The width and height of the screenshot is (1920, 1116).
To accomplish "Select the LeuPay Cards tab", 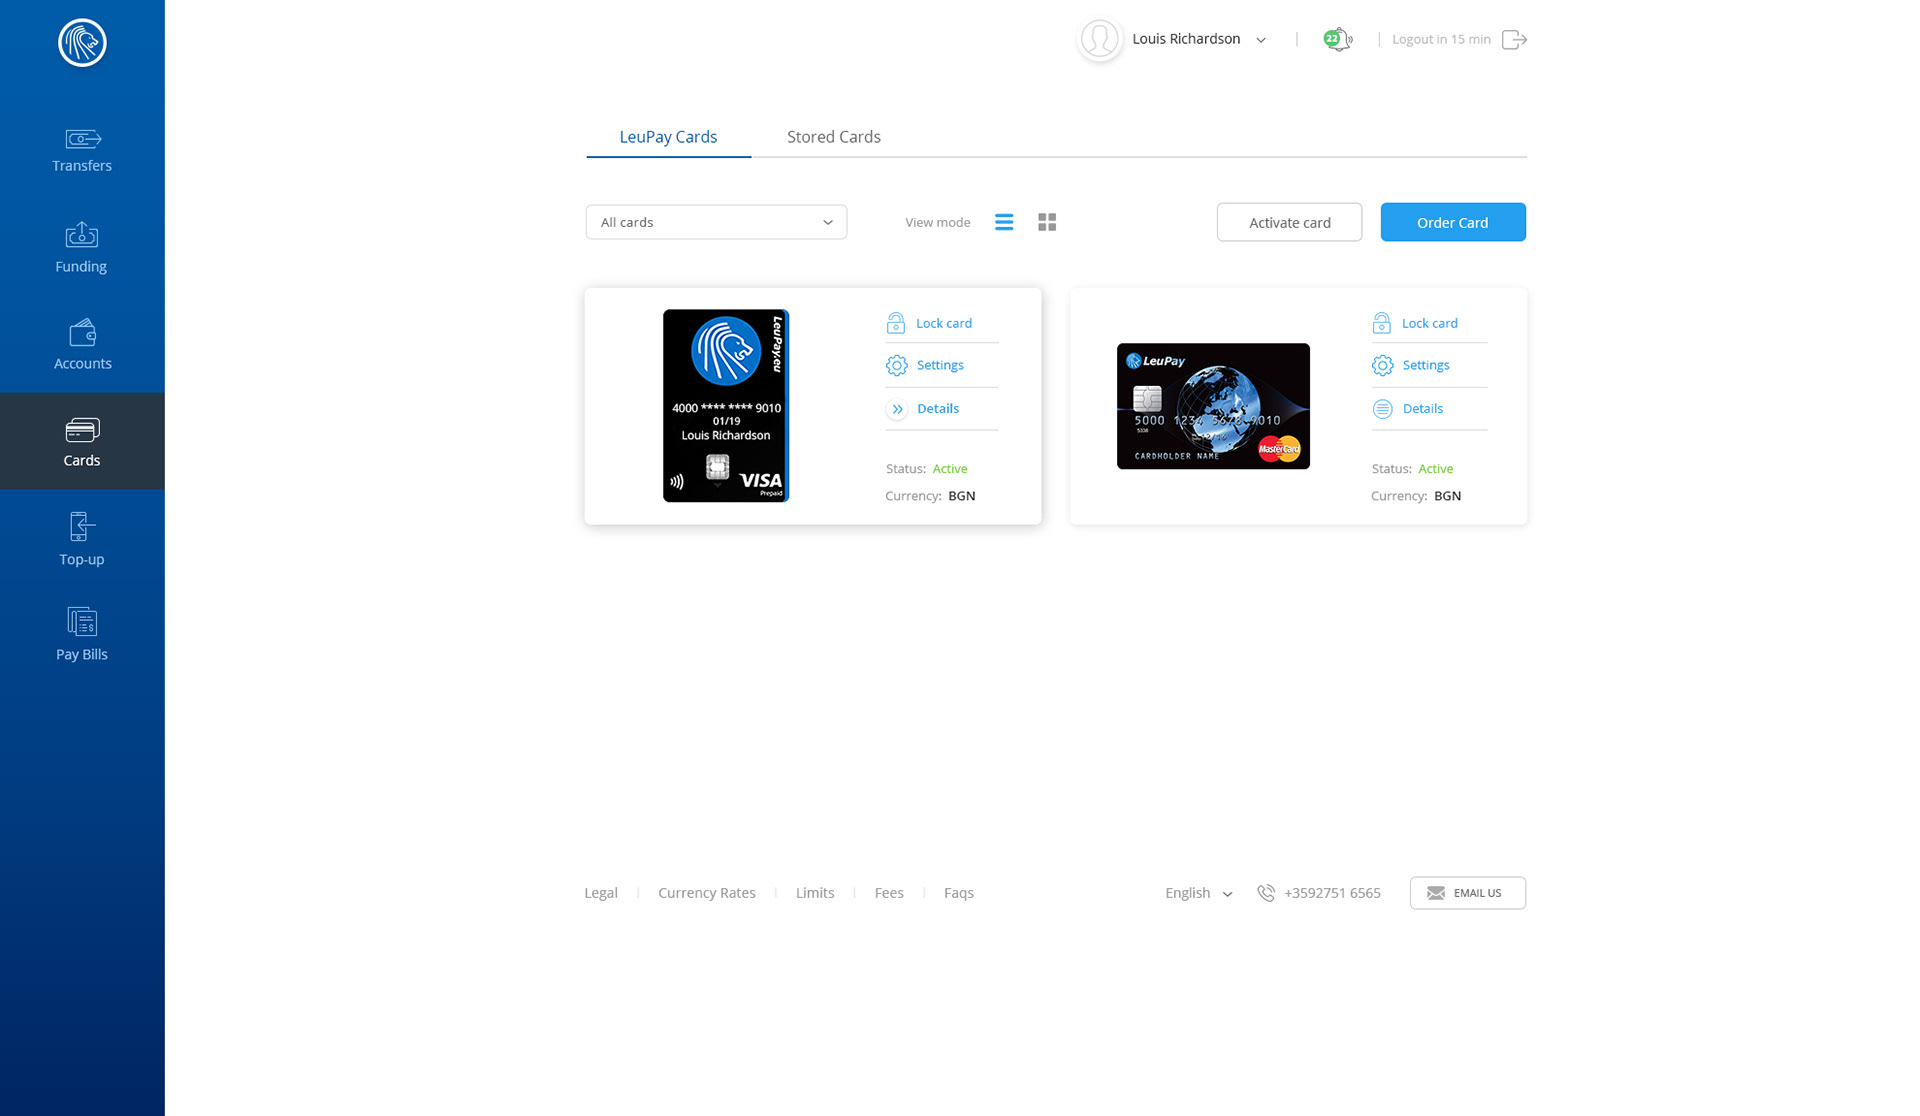I will 668,137.
